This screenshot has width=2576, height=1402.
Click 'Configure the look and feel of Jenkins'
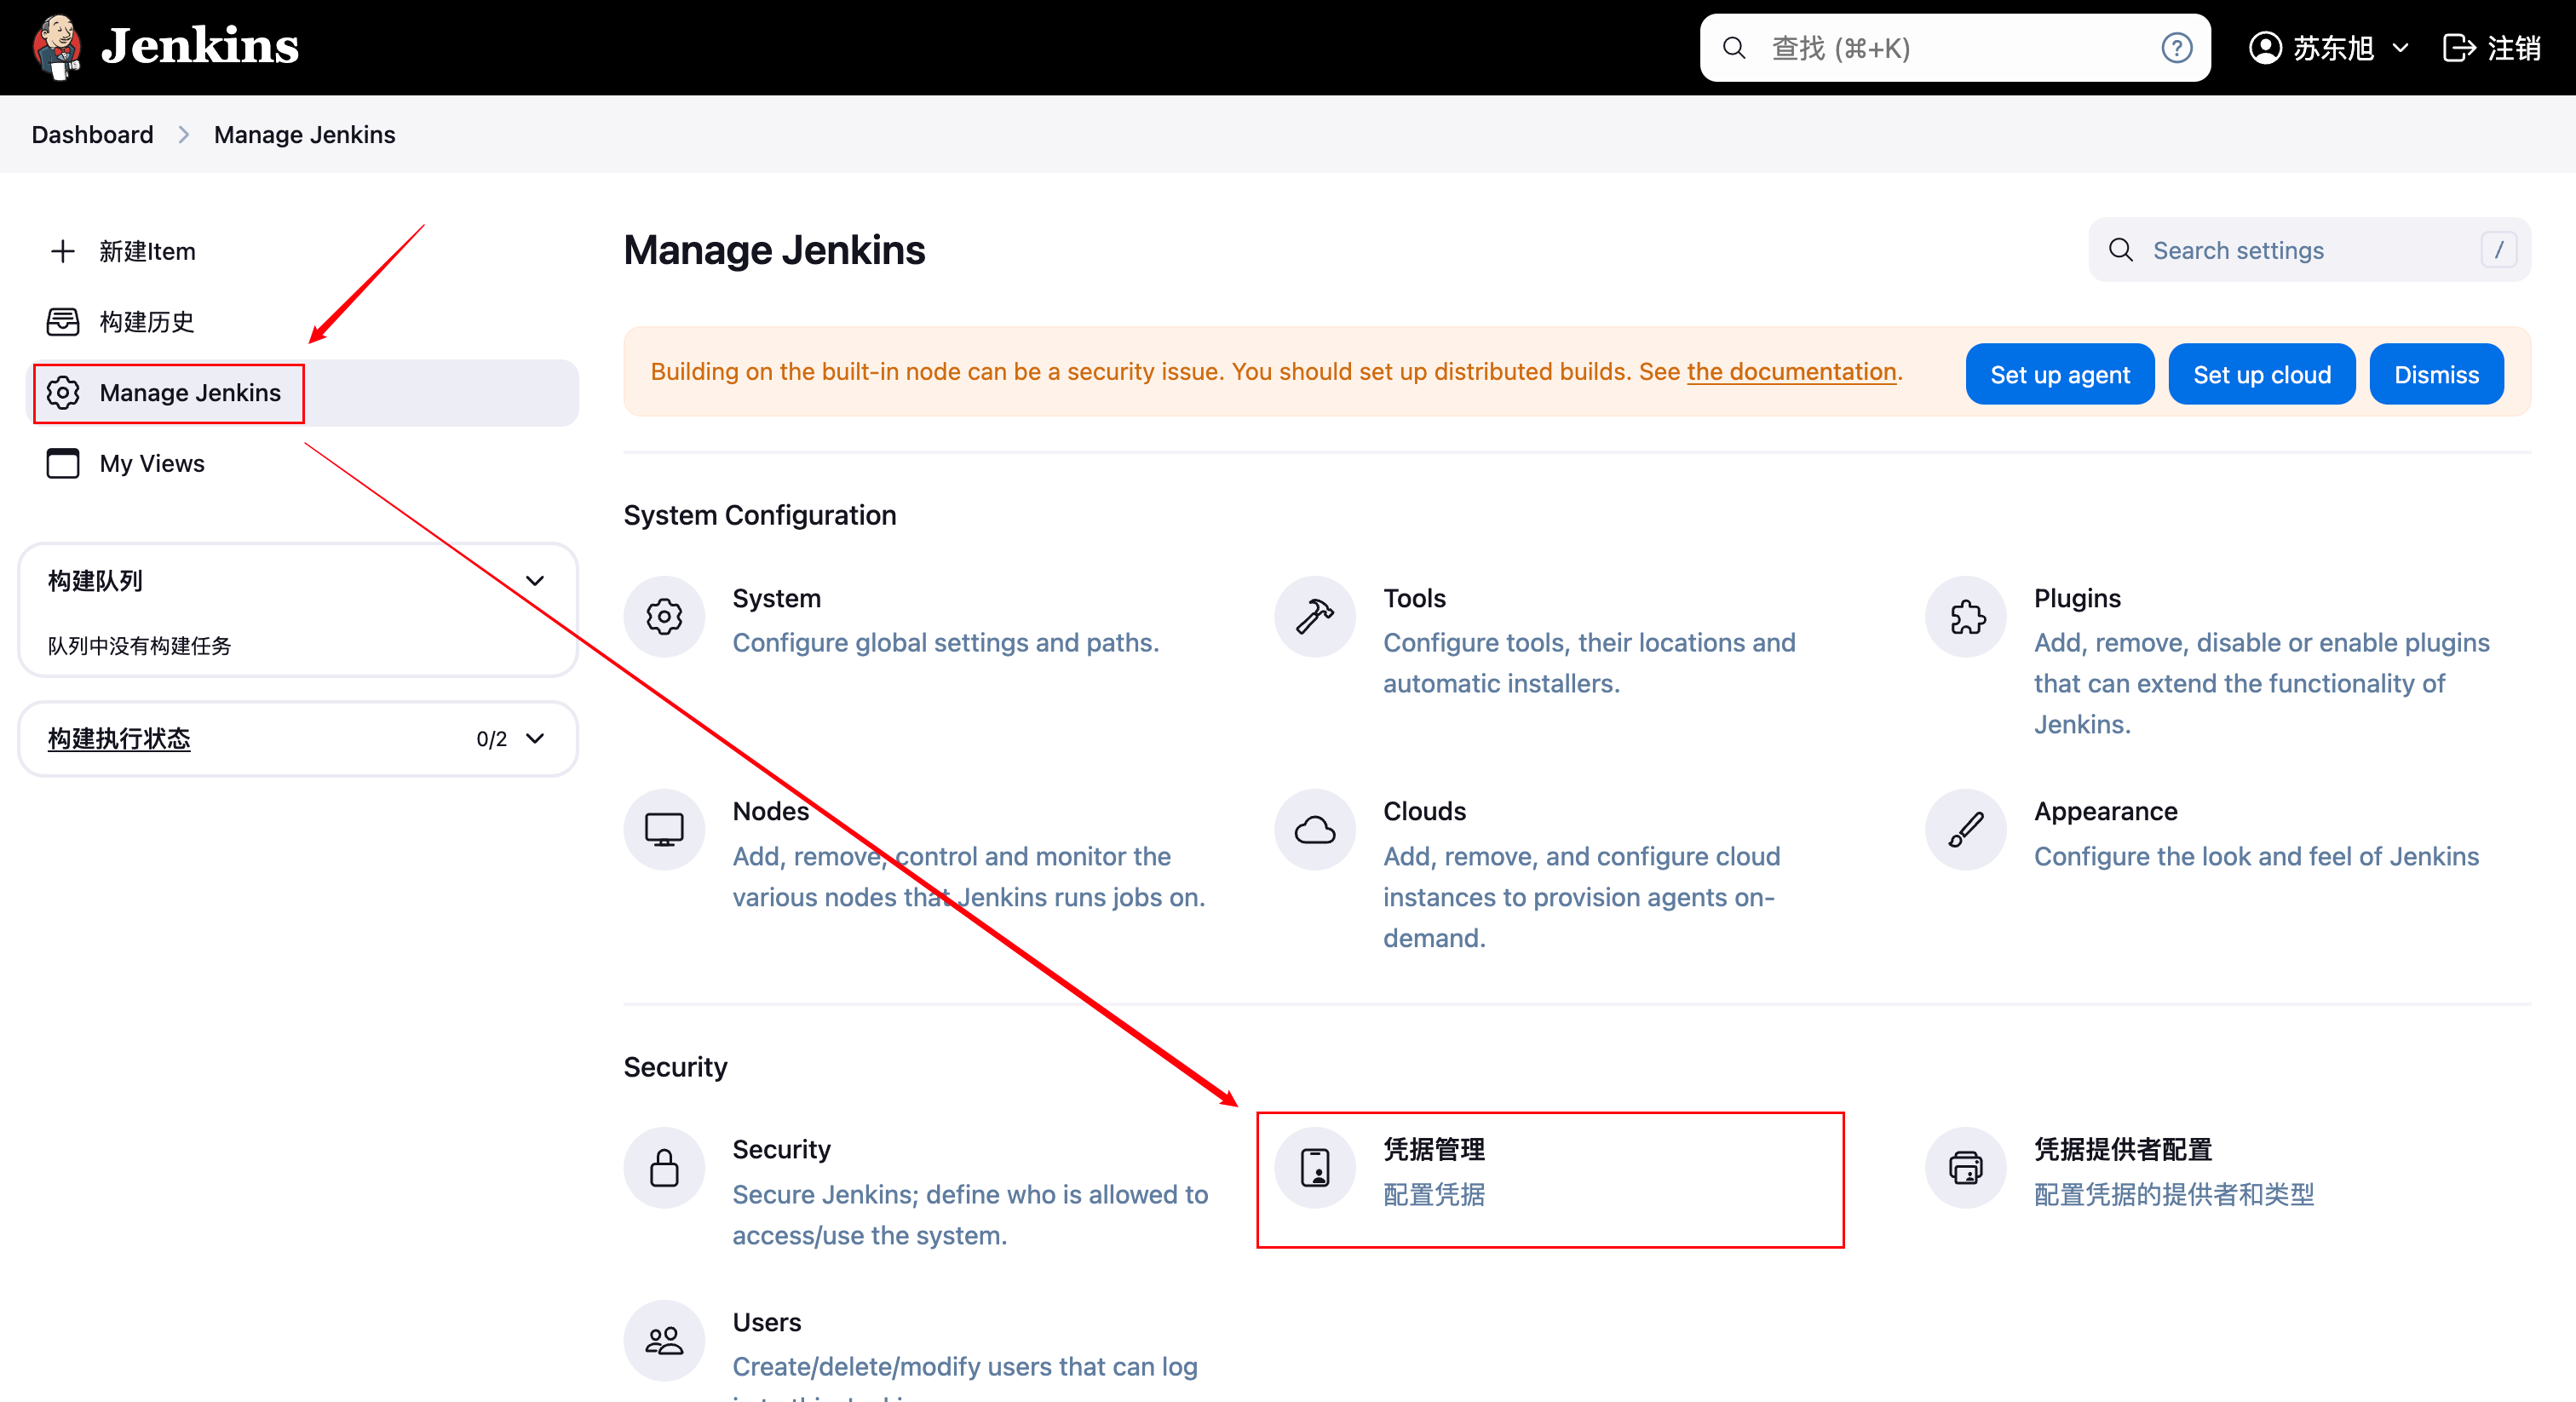click(x=2256, y=856)
